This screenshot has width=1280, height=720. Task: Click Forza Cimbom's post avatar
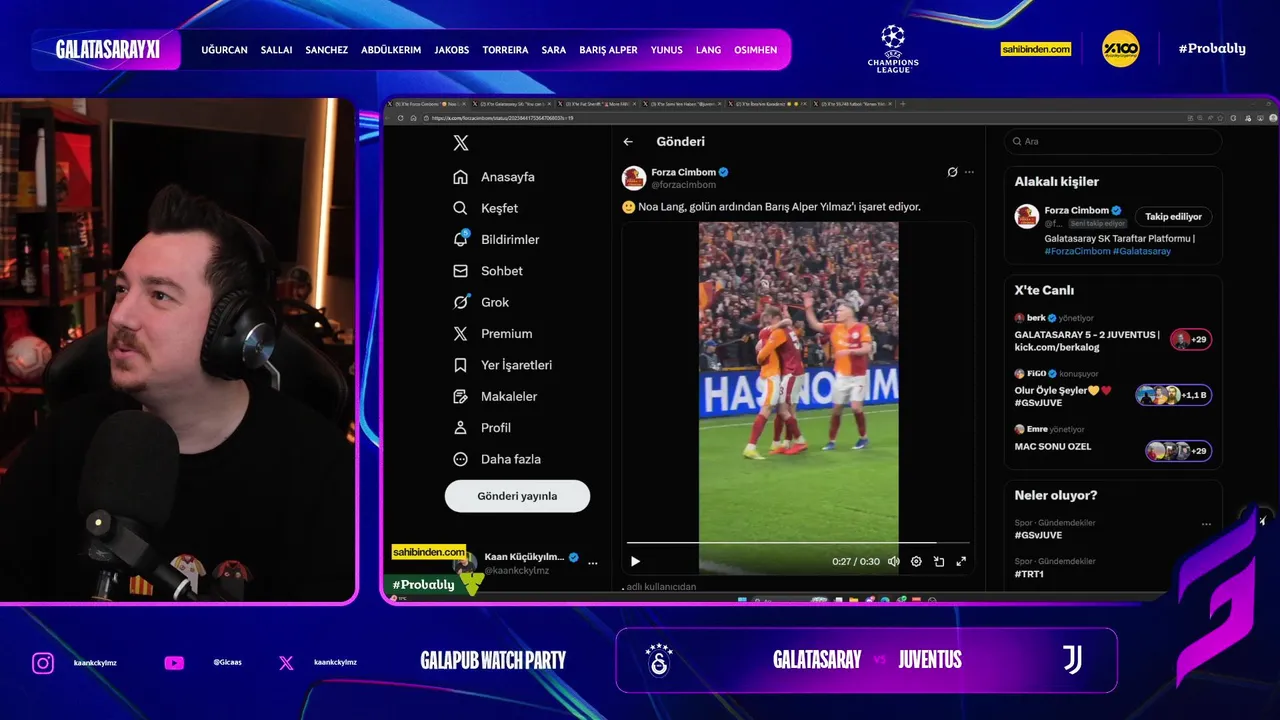(634, 178)
